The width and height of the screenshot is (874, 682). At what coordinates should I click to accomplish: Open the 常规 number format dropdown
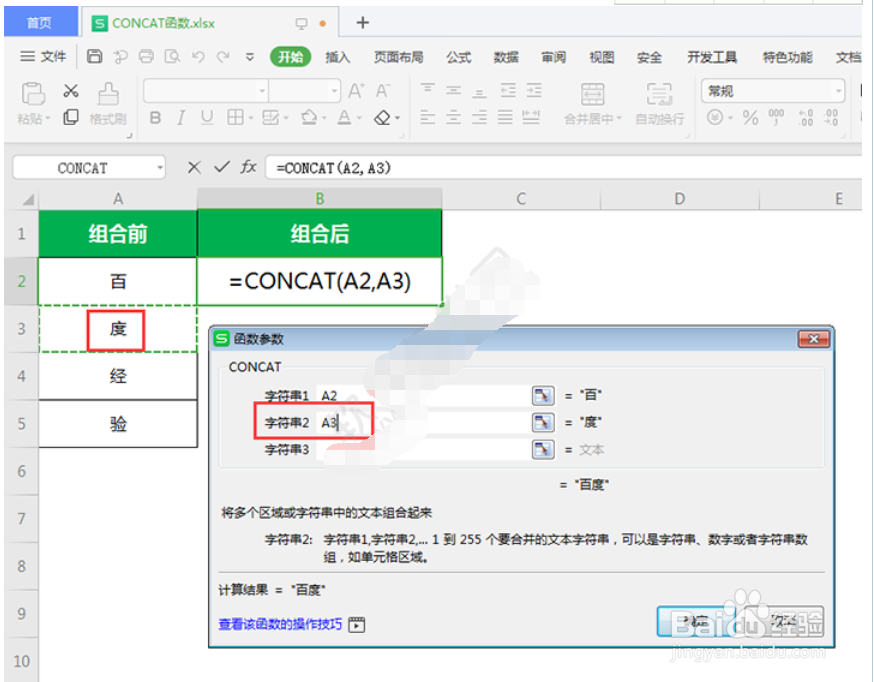tap(839, 91)
